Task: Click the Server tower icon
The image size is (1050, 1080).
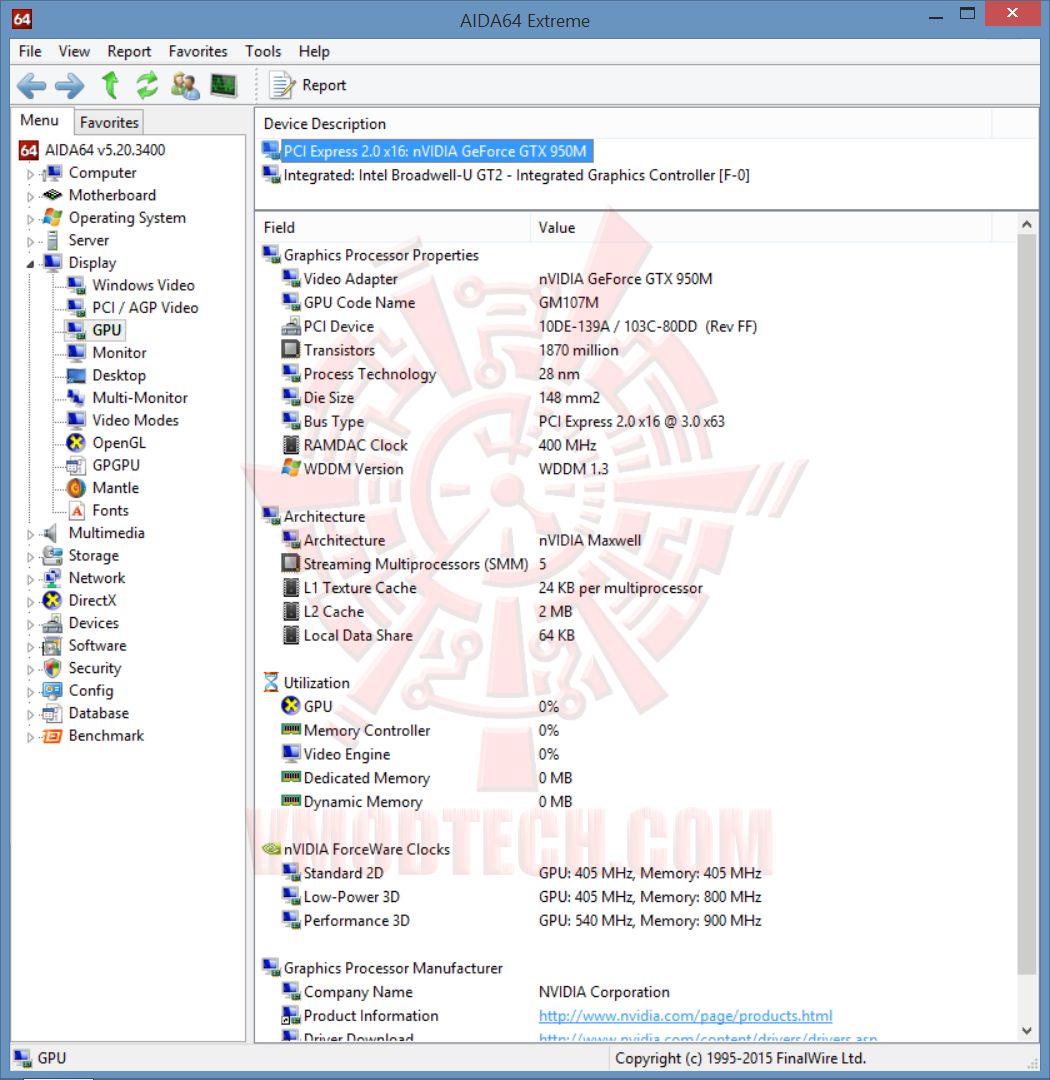Action: (x=52, y=240)
